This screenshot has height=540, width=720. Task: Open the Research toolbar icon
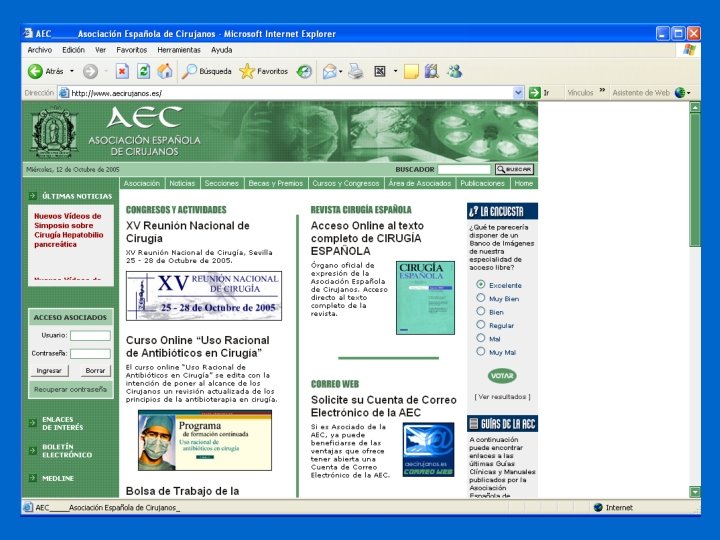[x=432, y=71]
